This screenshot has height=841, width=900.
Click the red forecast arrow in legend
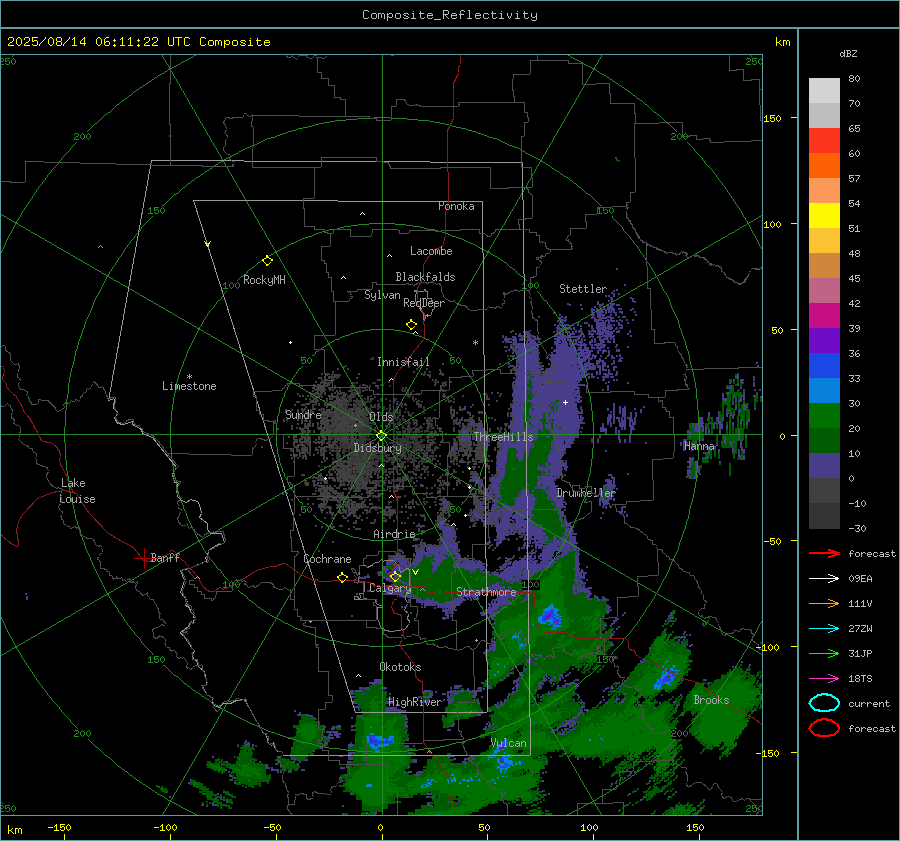tap(824, 553)
